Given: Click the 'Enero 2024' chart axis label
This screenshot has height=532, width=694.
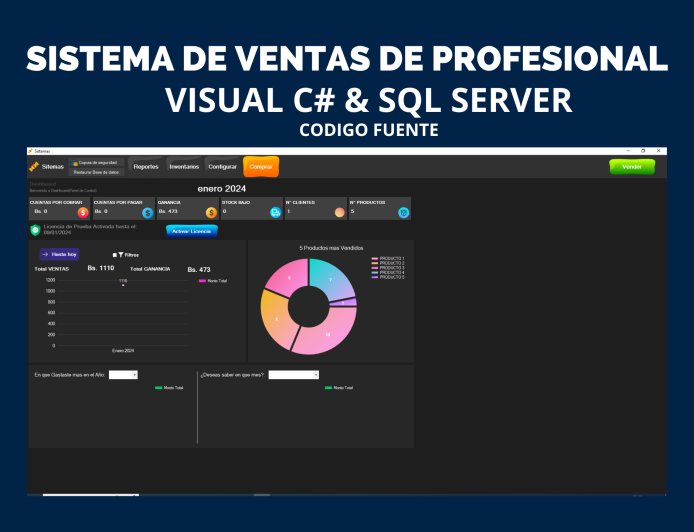Looking at the screenshot, I should point(123,351).
